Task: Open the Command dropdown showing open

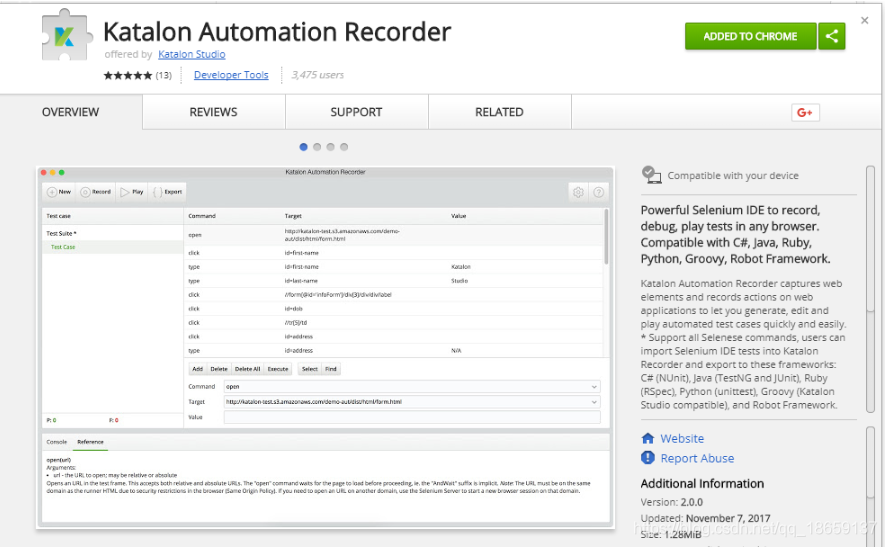Action: click(x=412, y=386)
